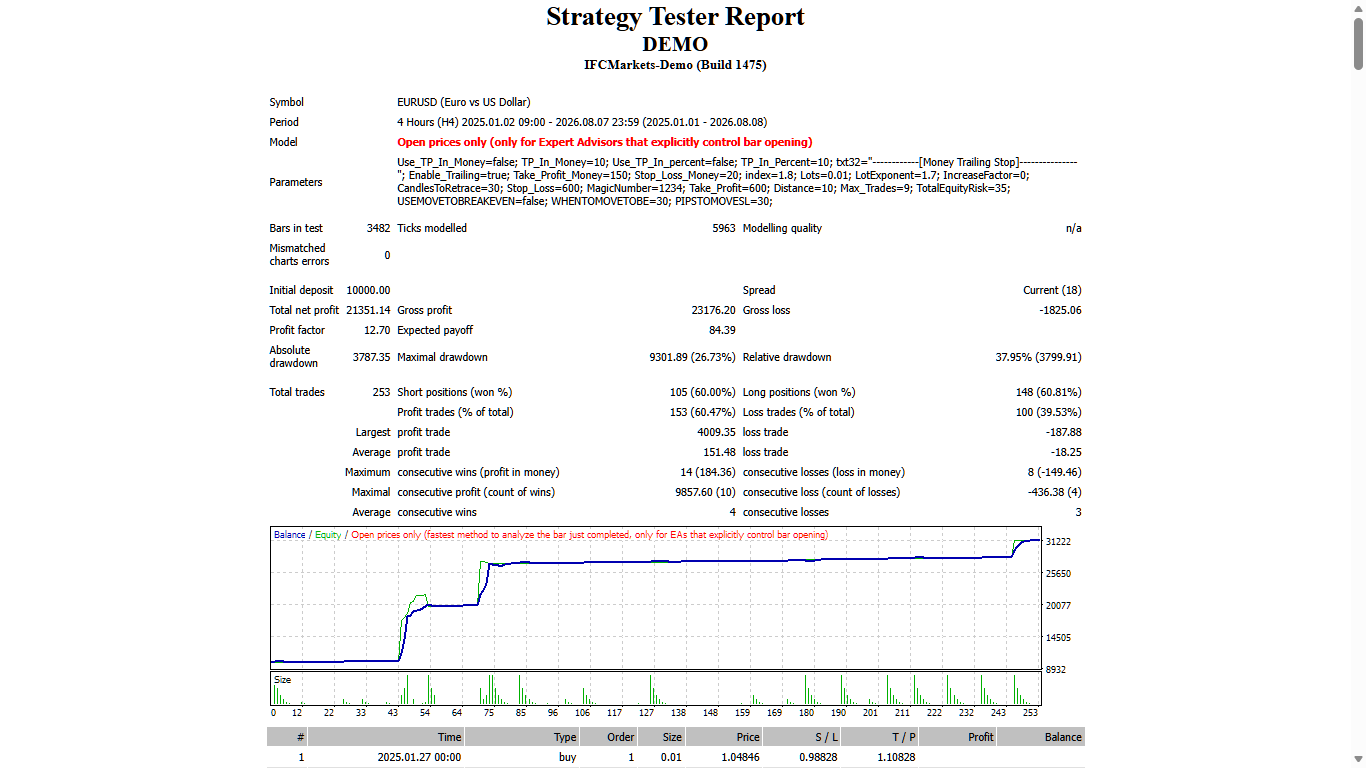1366x768 pixels.
Task: Click the Balance legend label in chart
Action: click(x=290, y=535)
